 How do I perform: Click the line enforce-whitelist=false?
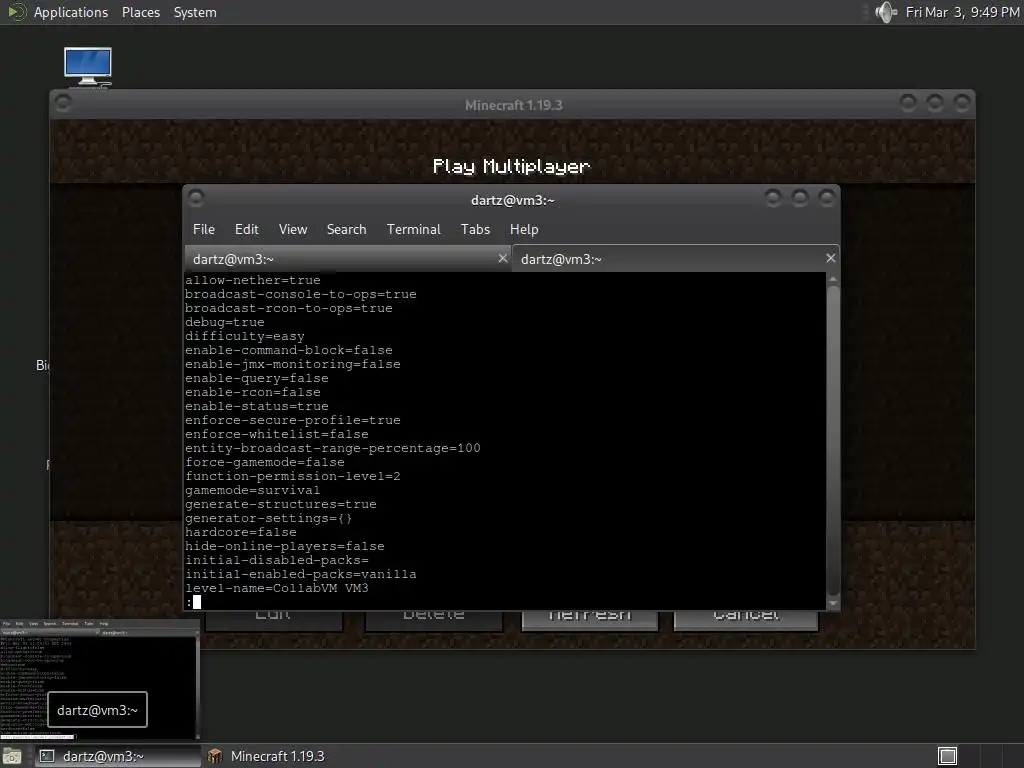coord(277,434)
